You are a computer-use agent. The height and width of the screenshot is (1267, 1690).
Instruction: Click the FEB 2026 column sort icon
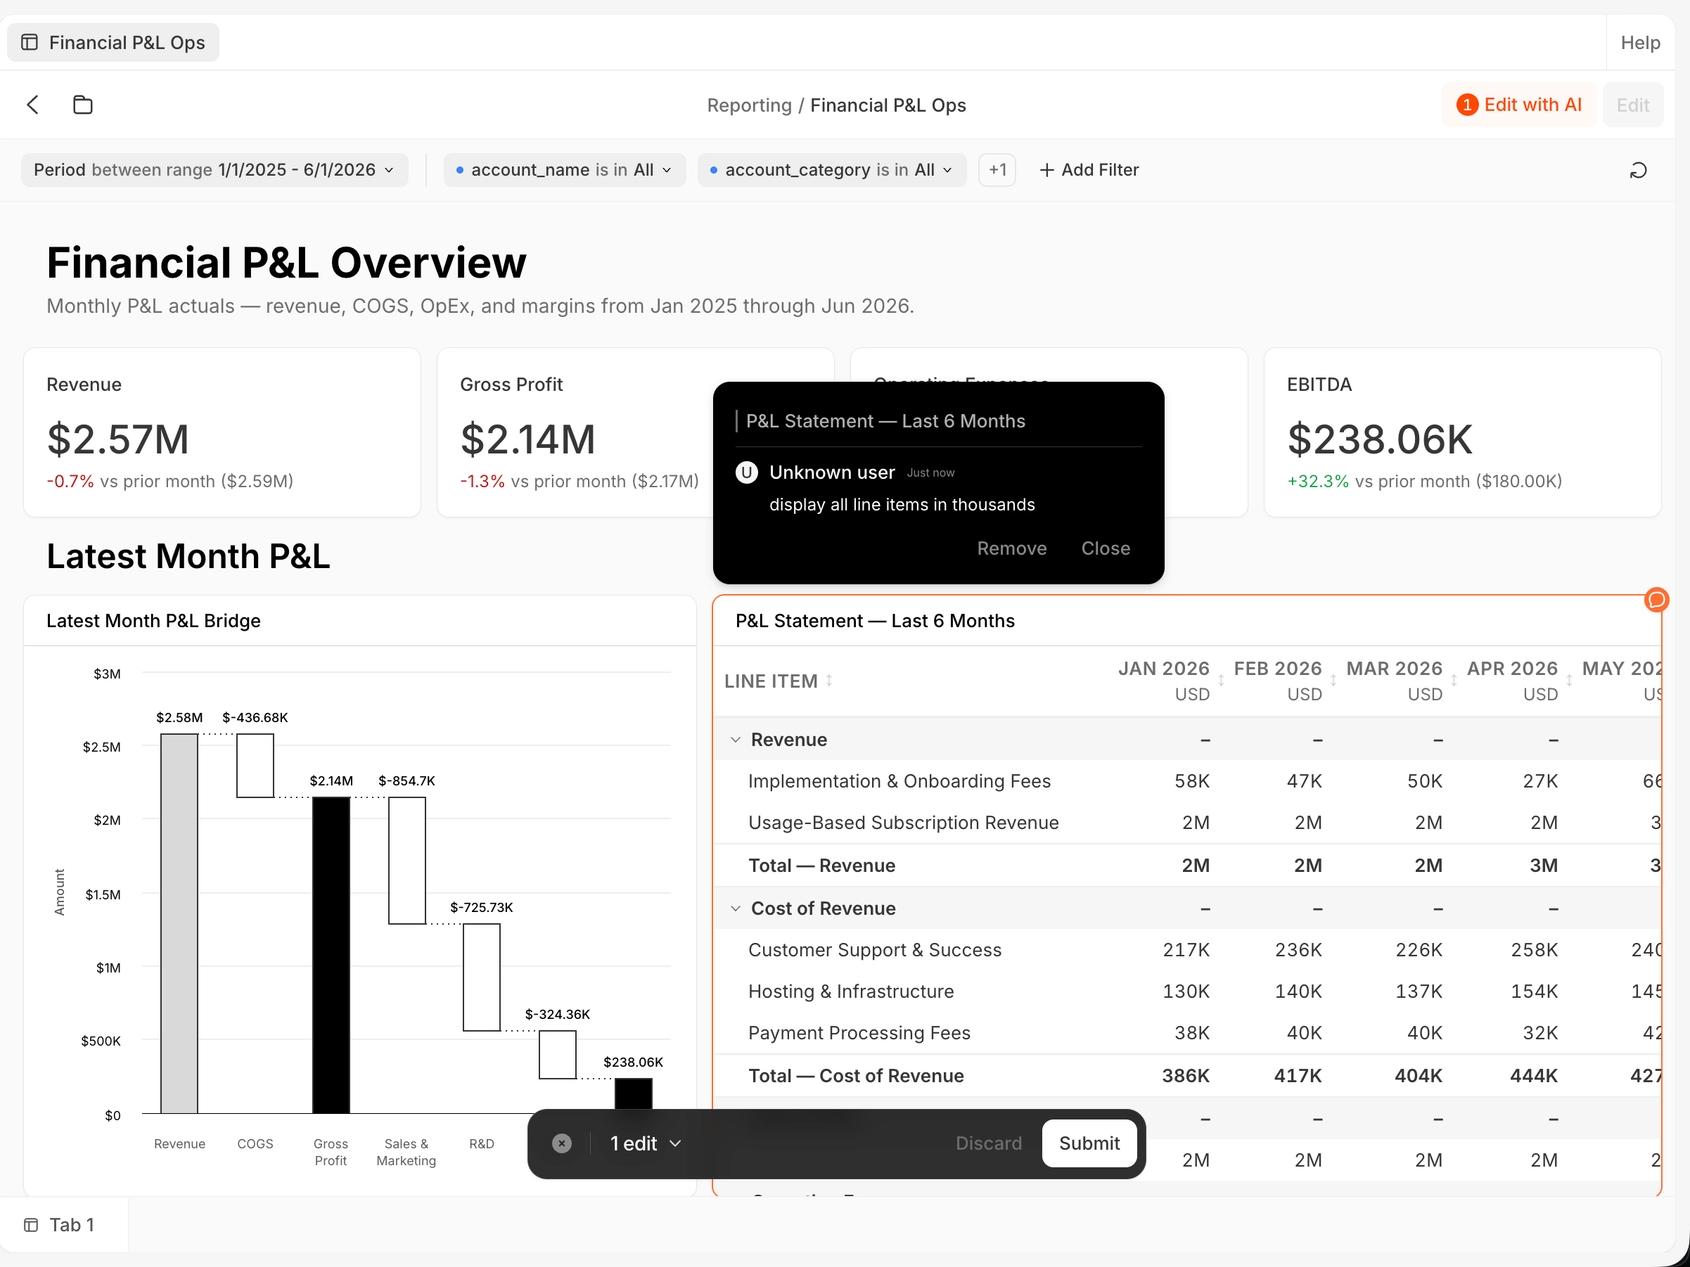point(1333,681)
